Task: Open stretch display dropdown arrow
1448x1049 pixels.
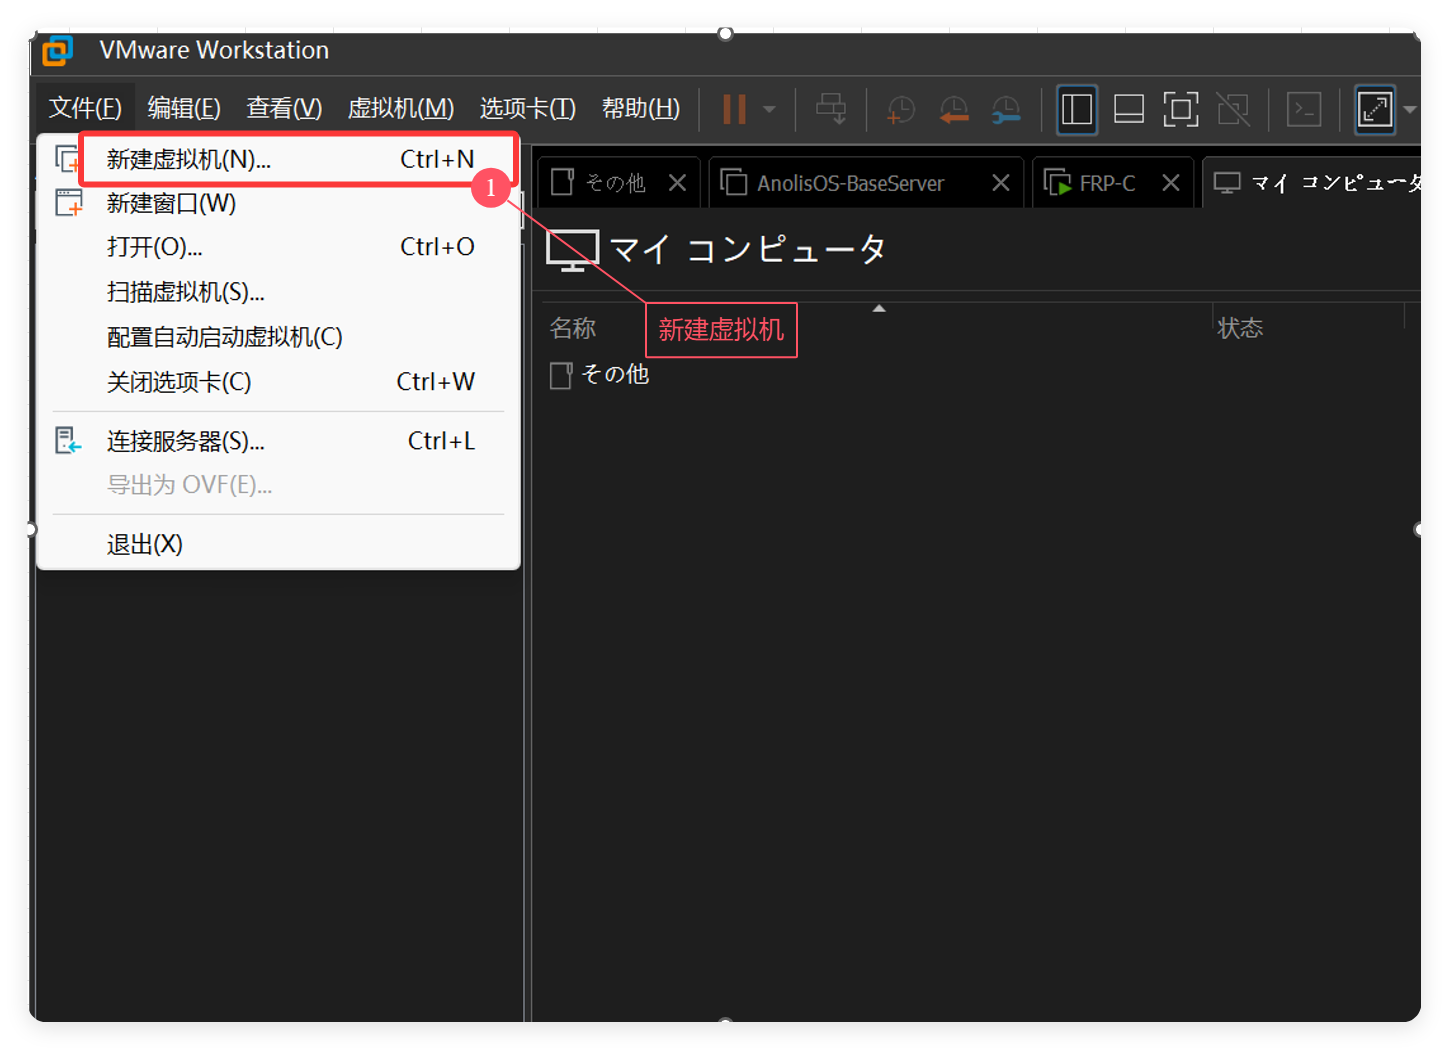Action: pyautogui.click(x=1410, y=110)
